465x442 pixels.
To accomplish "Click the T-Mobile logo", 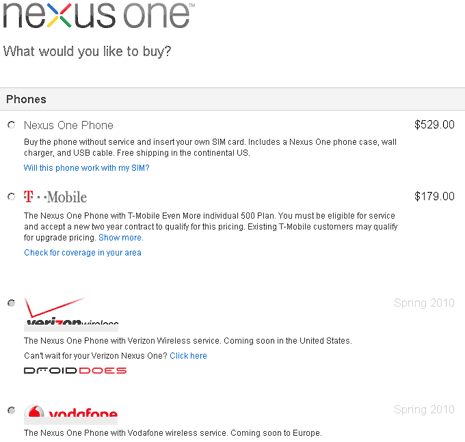I will [55, 197].
